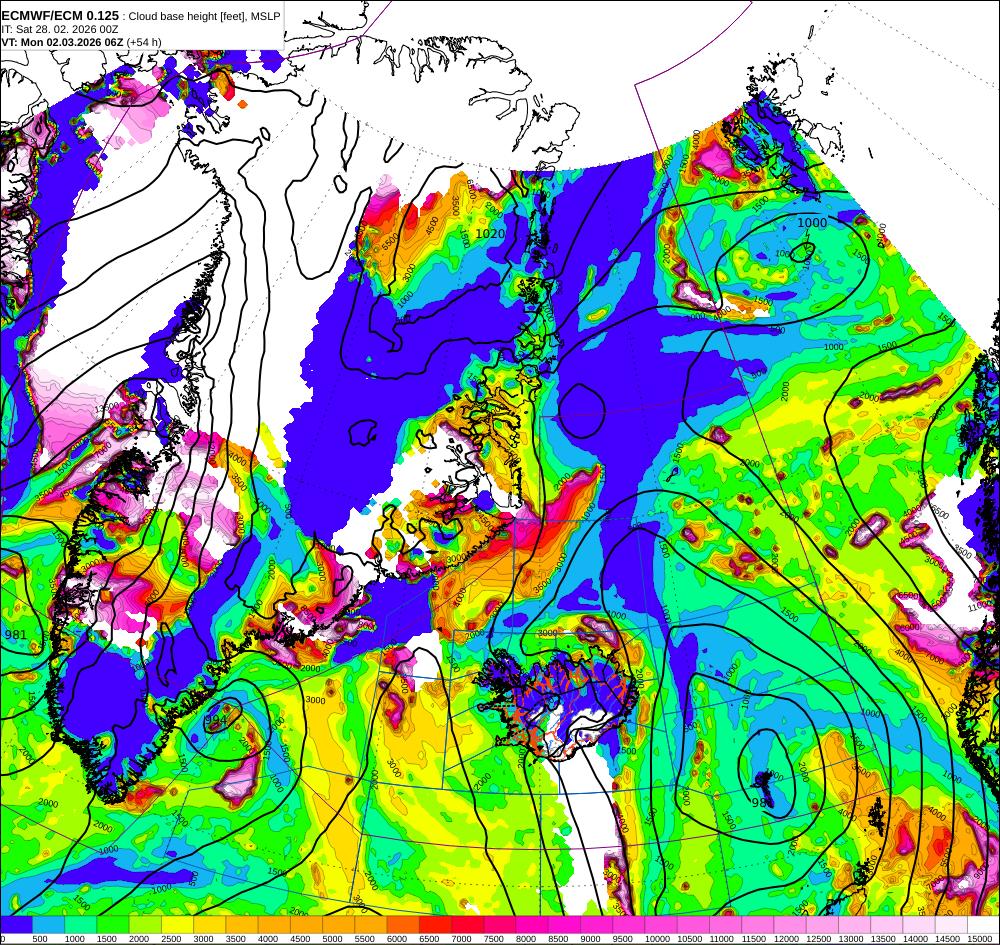Viewport: 1000px width, 945px height.
Task: Pick the white 15000 legend swatch at far right
Action: tap(984, 925)
